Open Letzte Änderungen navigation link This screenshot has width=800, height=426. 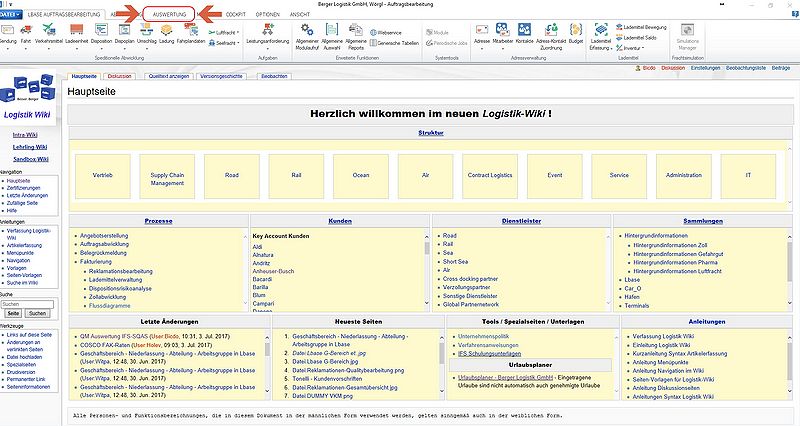[27, 195]
